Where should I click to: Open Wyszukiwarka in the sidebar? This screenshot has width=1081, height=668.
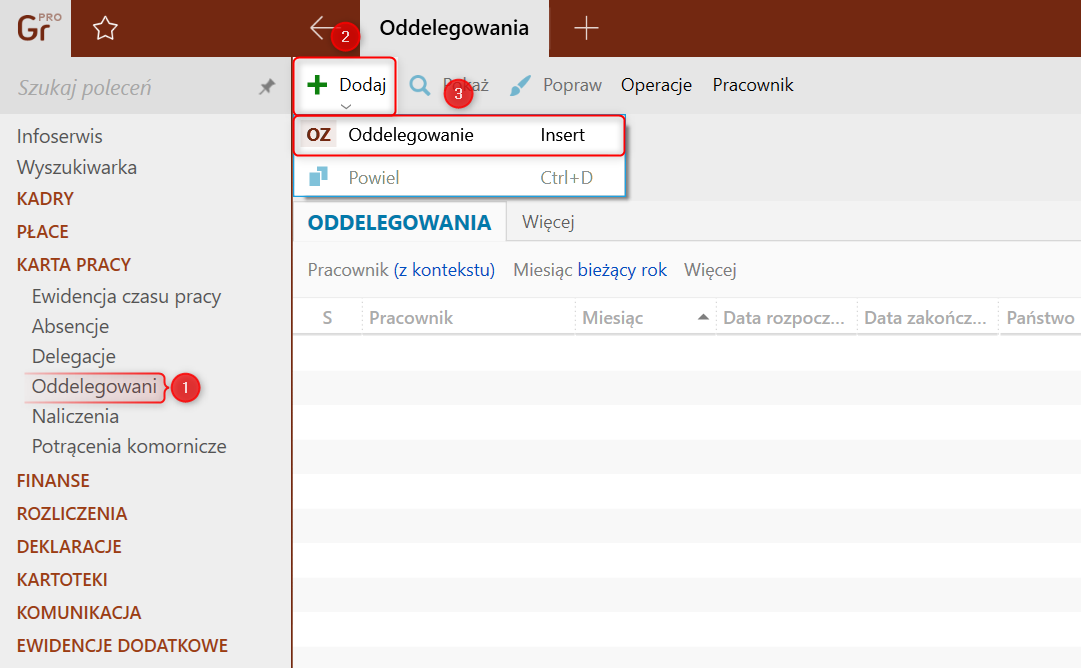point(77,168)
